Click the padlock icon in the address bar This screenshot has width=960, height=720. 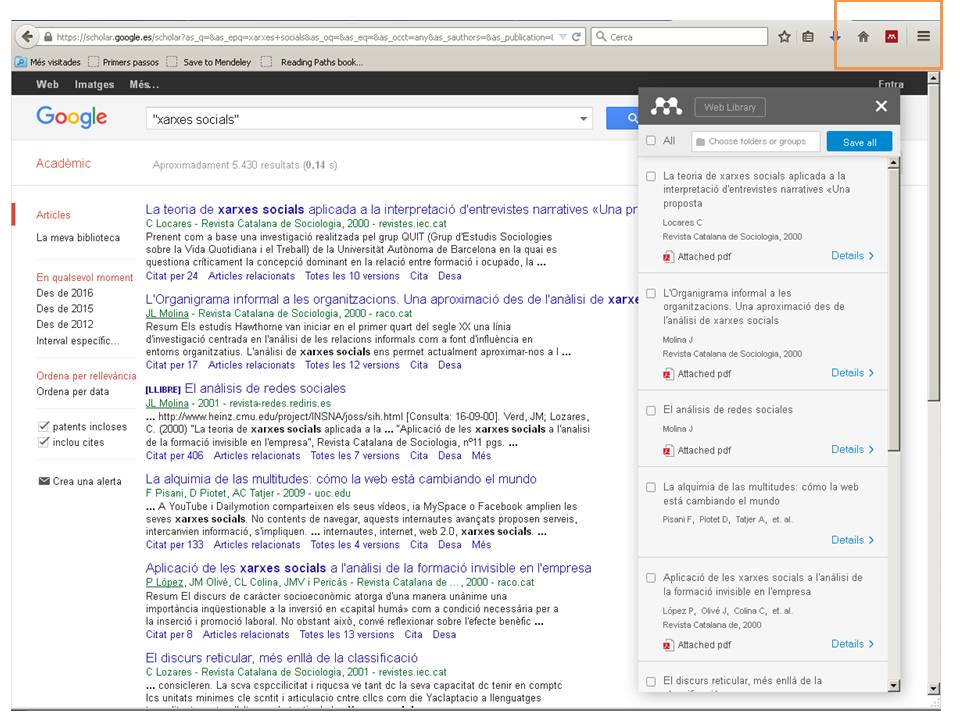coord(48,37)
